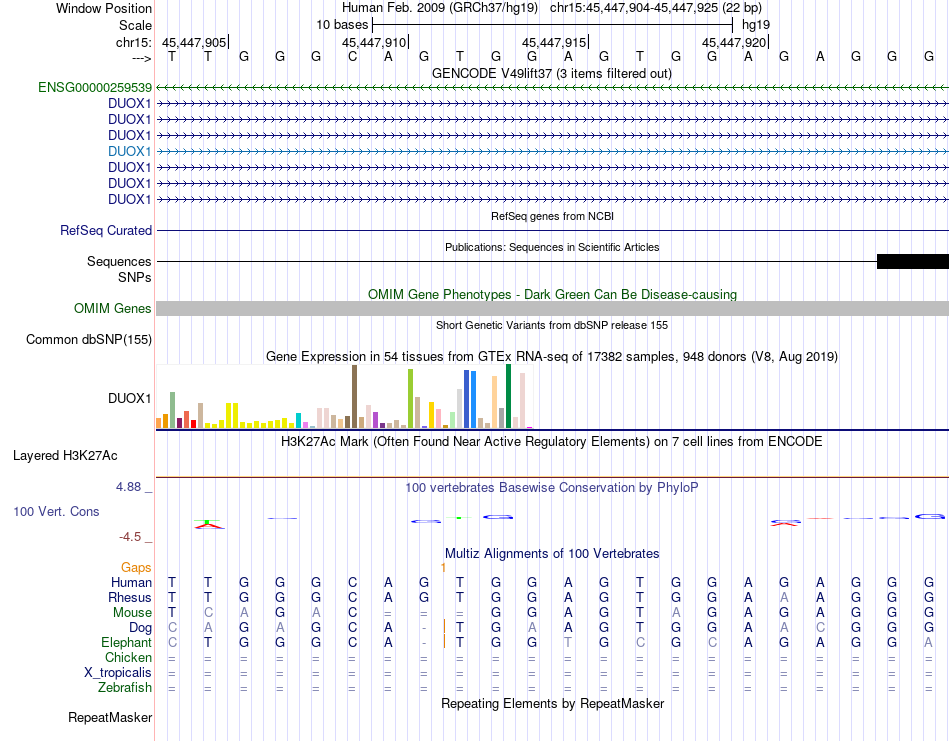
Task: Click the Common dbSNP(155) track label
Action: point(89,340)
